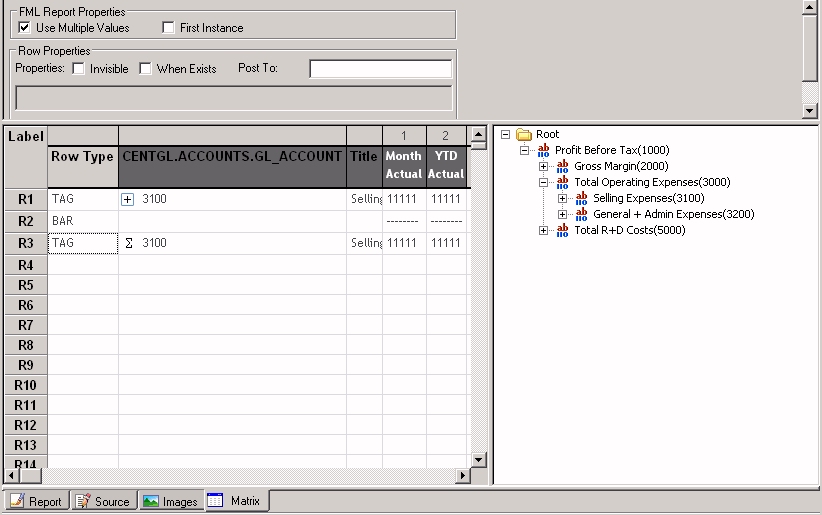Tick the Invisible row property checkbox
The width and height of the screenshot is (822, 515).
pos(79,69)
